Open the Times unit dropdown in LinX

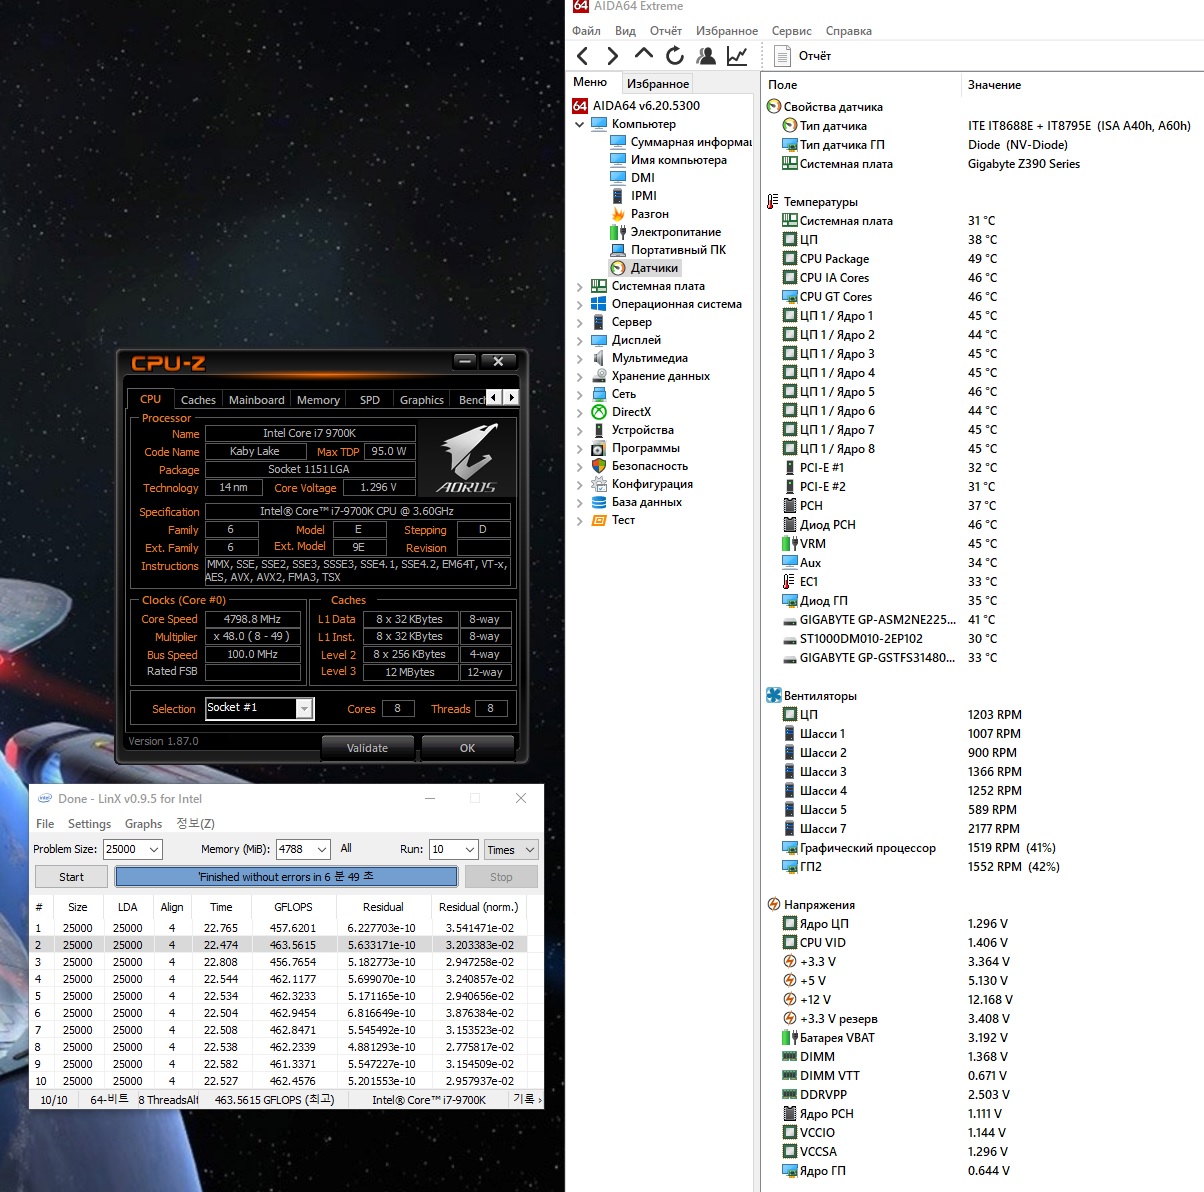tap(511, 849)
